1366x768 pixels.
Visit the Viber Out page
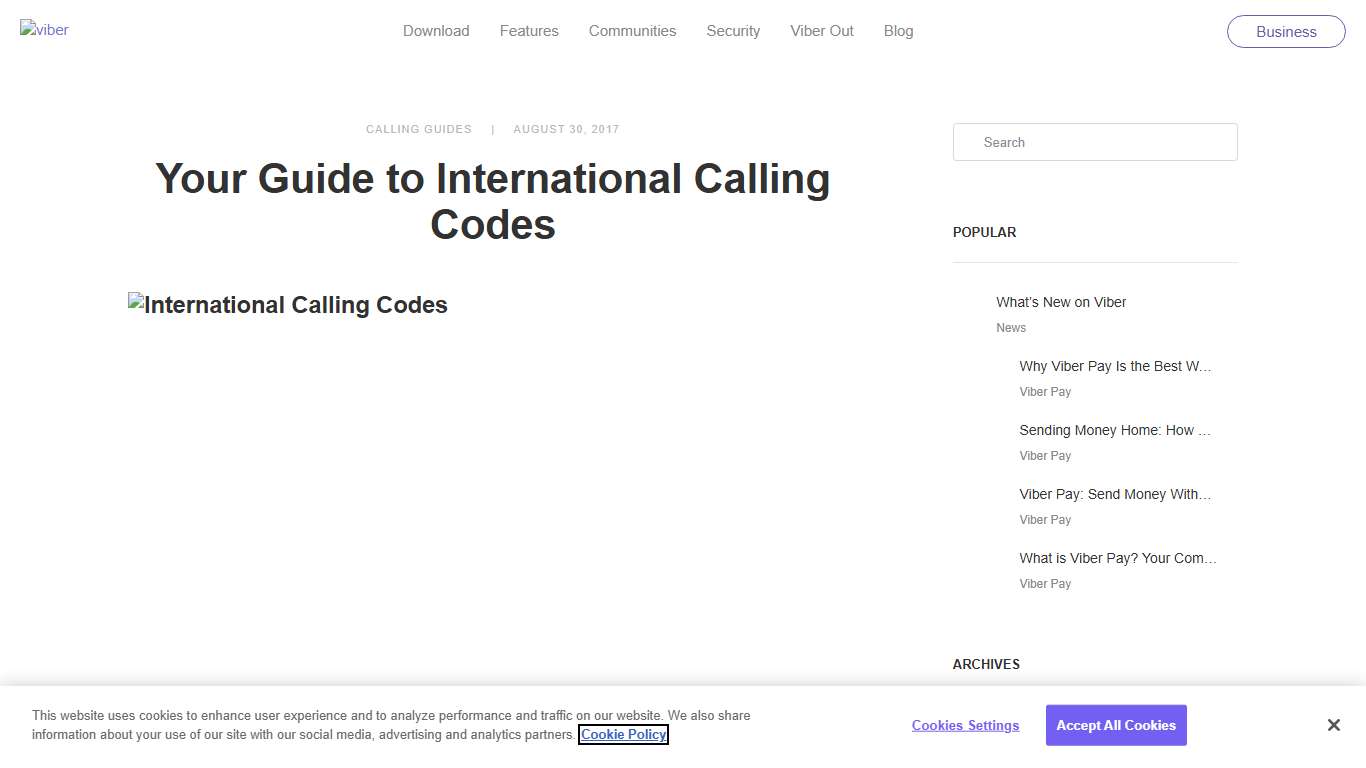(822, 31)
